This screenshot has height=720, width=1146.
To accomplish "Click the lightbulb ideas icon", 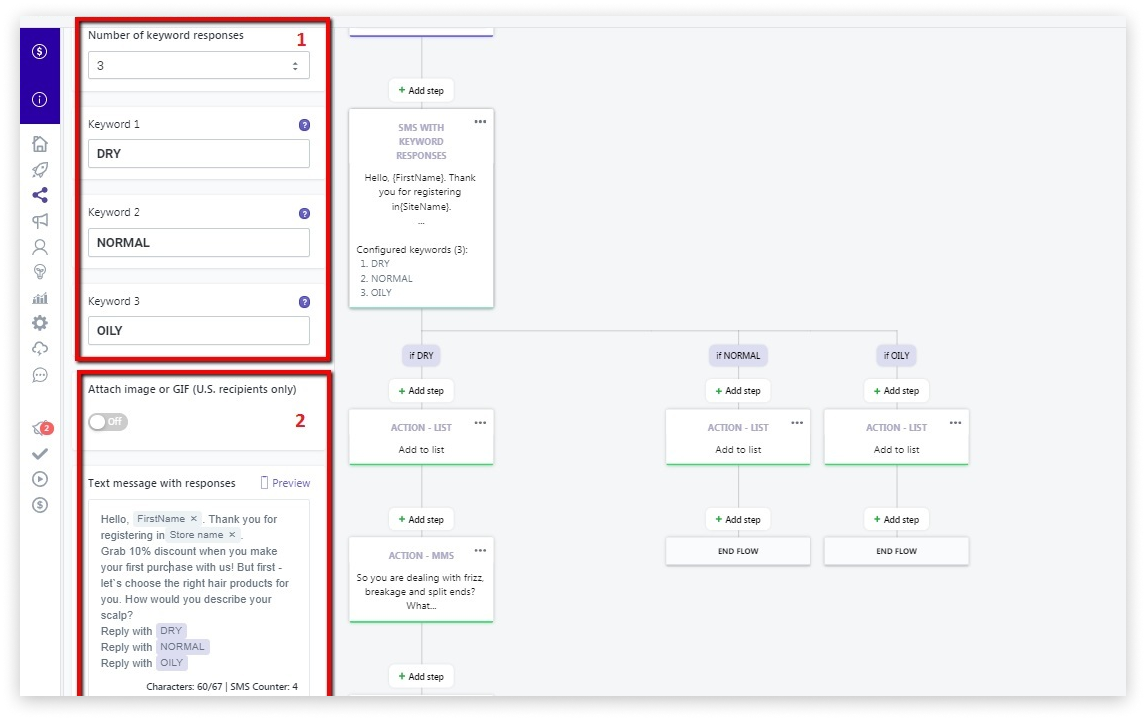I will [x=40, y=272].
